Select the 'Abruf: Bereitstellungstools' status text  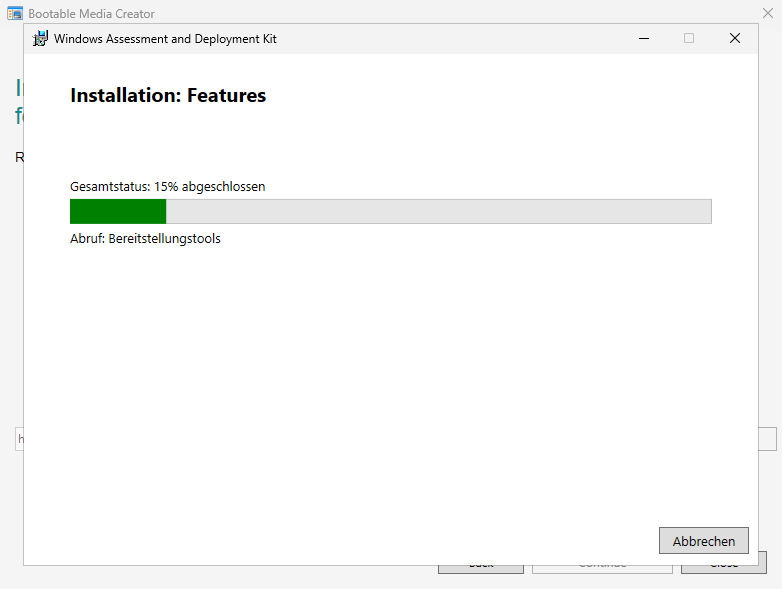(145, 238)
